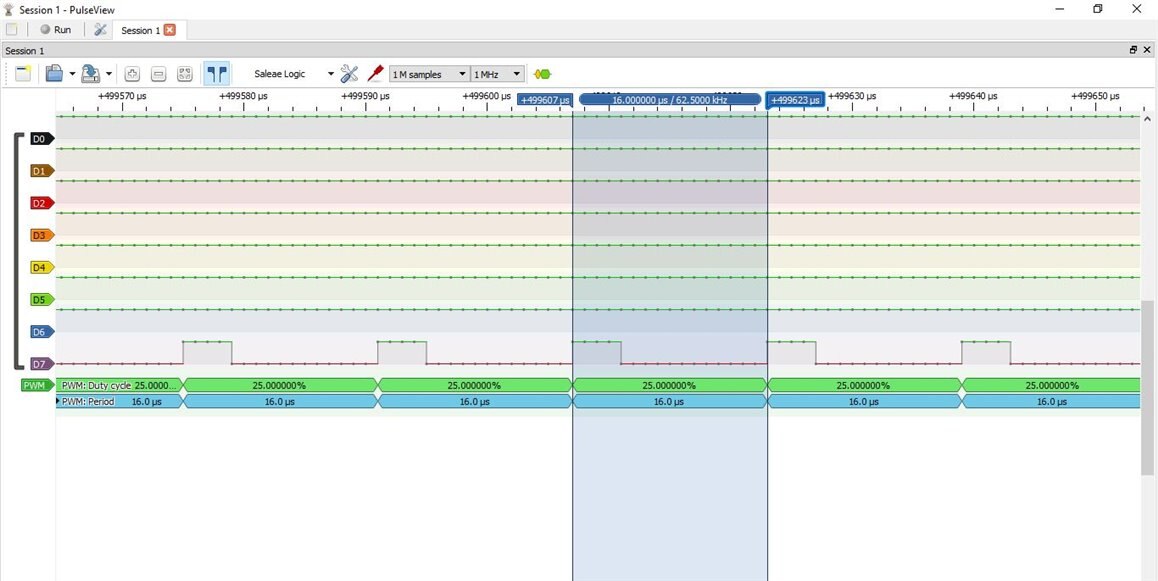Click the open file folder icon
Viewport: 1158px width, 581px height.
pyautogui.click(x=54, y=74)
